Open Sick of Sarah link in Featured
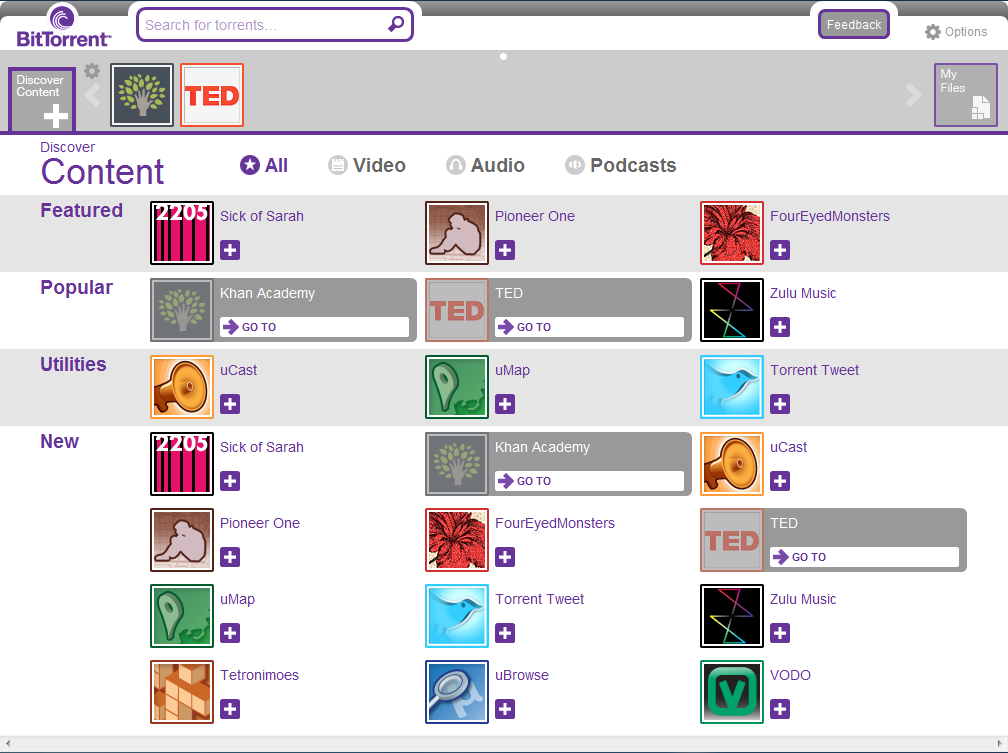Viewport: 1008px width, 753px height. point(262,216)
